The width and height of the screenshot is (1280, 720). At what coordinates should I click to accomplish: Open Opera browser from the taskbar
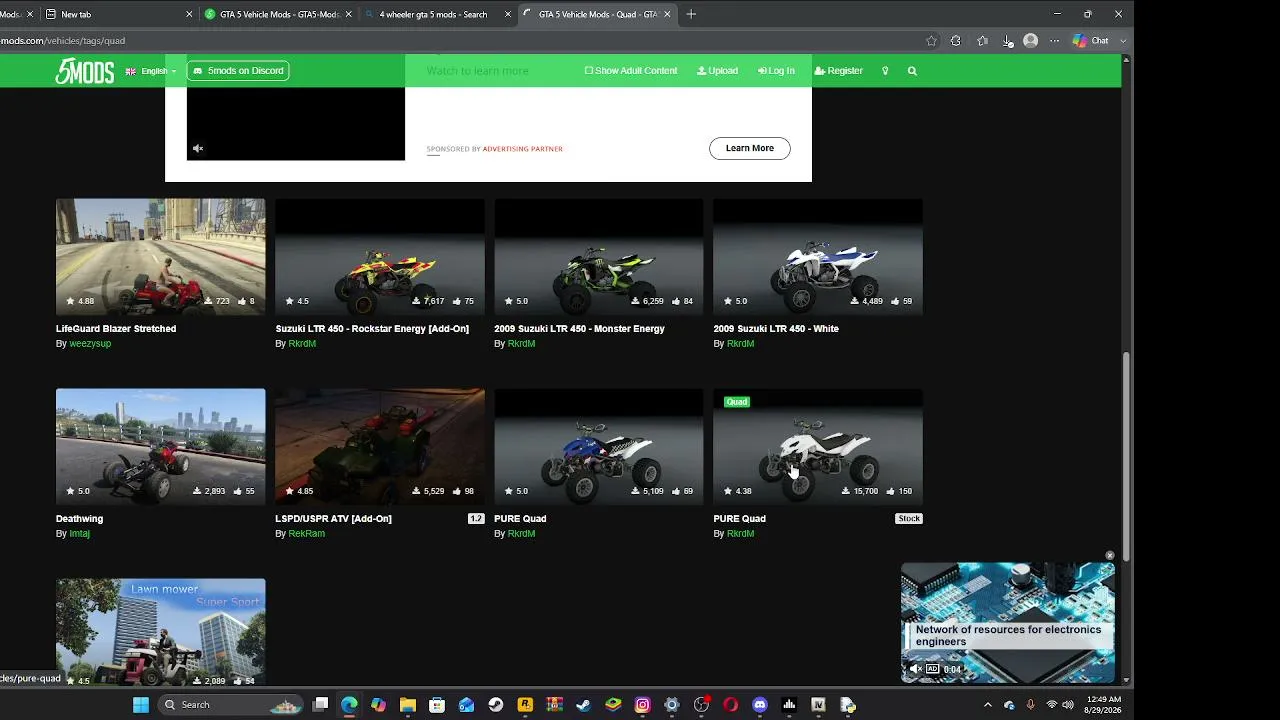[731, 705]
